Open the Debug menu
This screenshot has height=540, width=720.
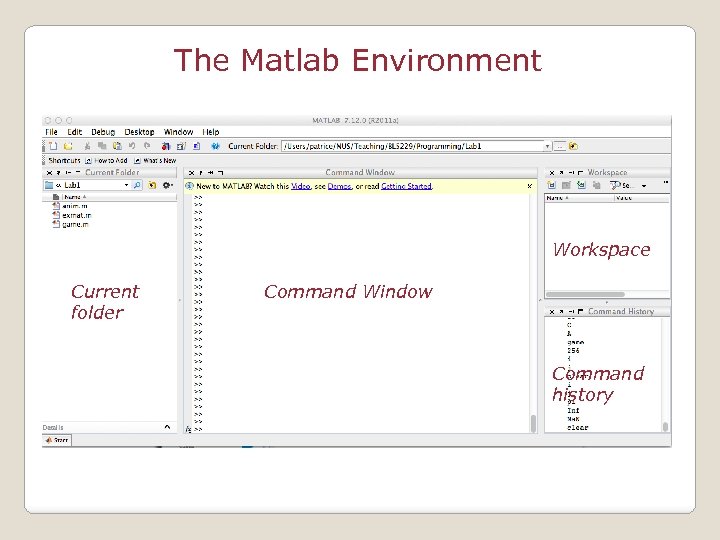[103, 132]
